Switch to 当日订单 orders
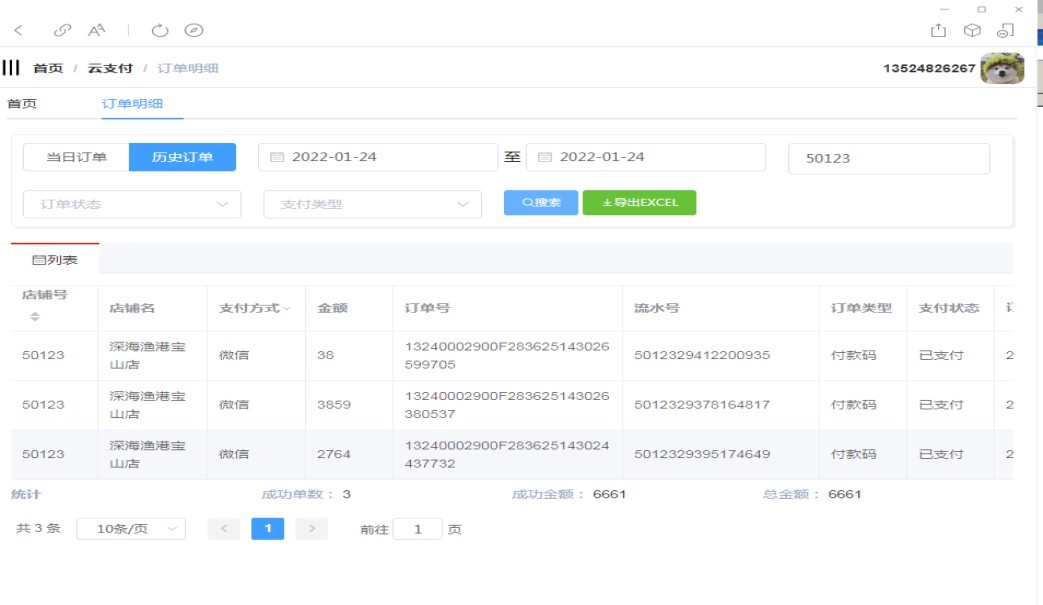The height and width of the screenshot is (605, 1043). (x=76, y=157)
